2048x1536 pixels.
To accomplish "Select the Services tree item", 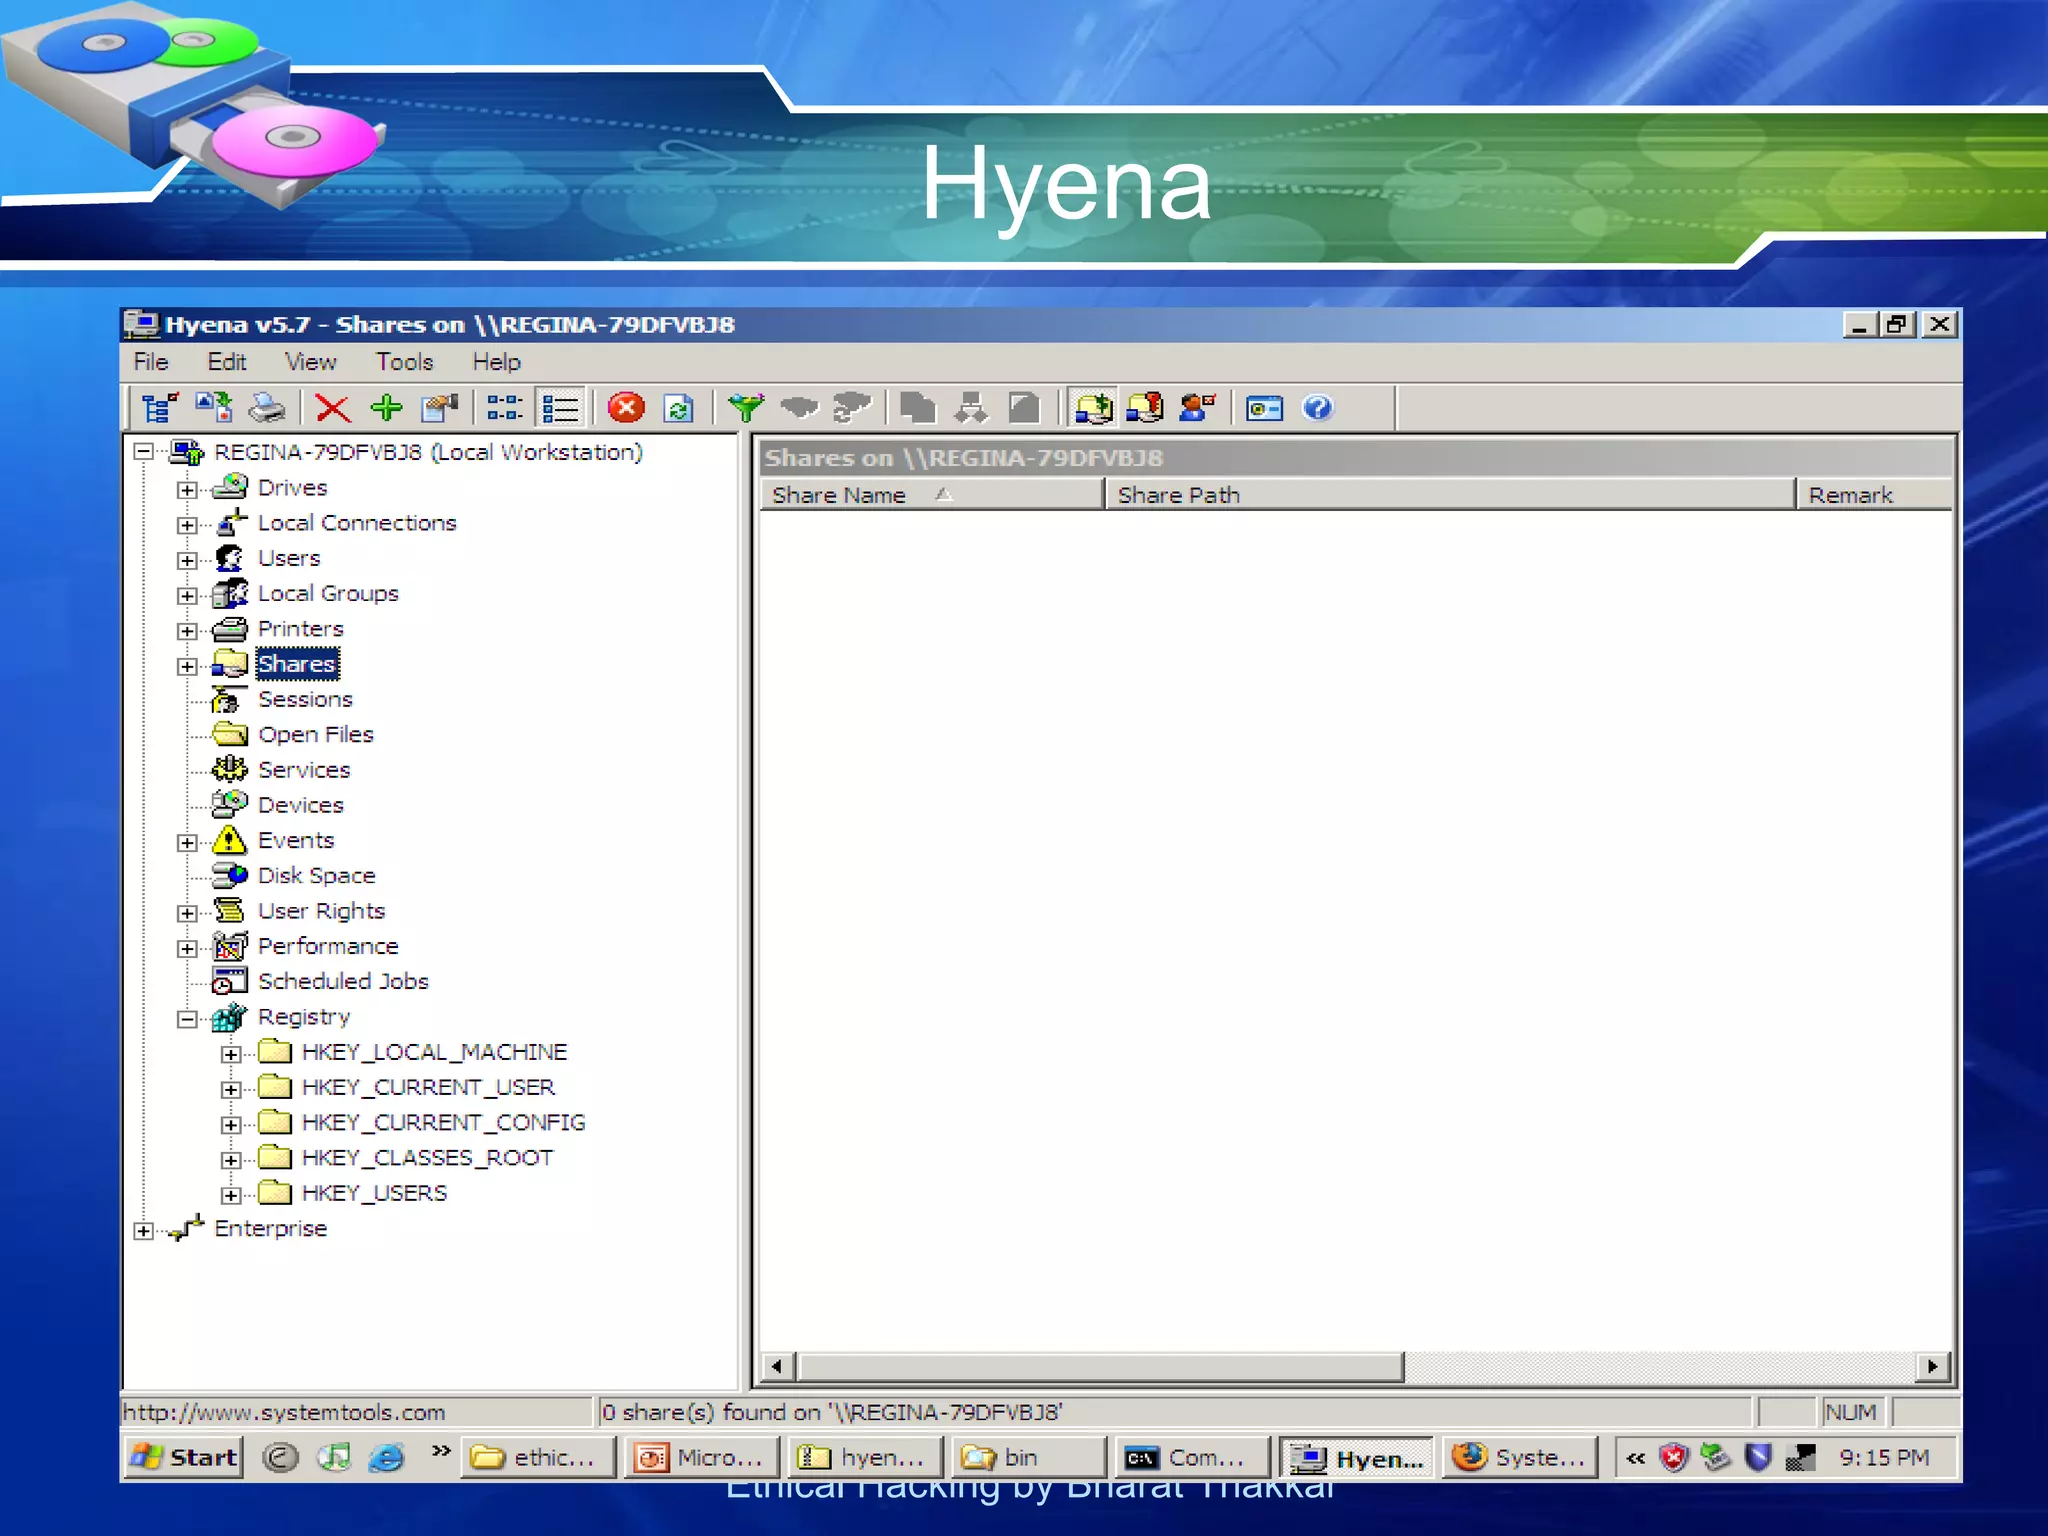I will click(304, 770).
